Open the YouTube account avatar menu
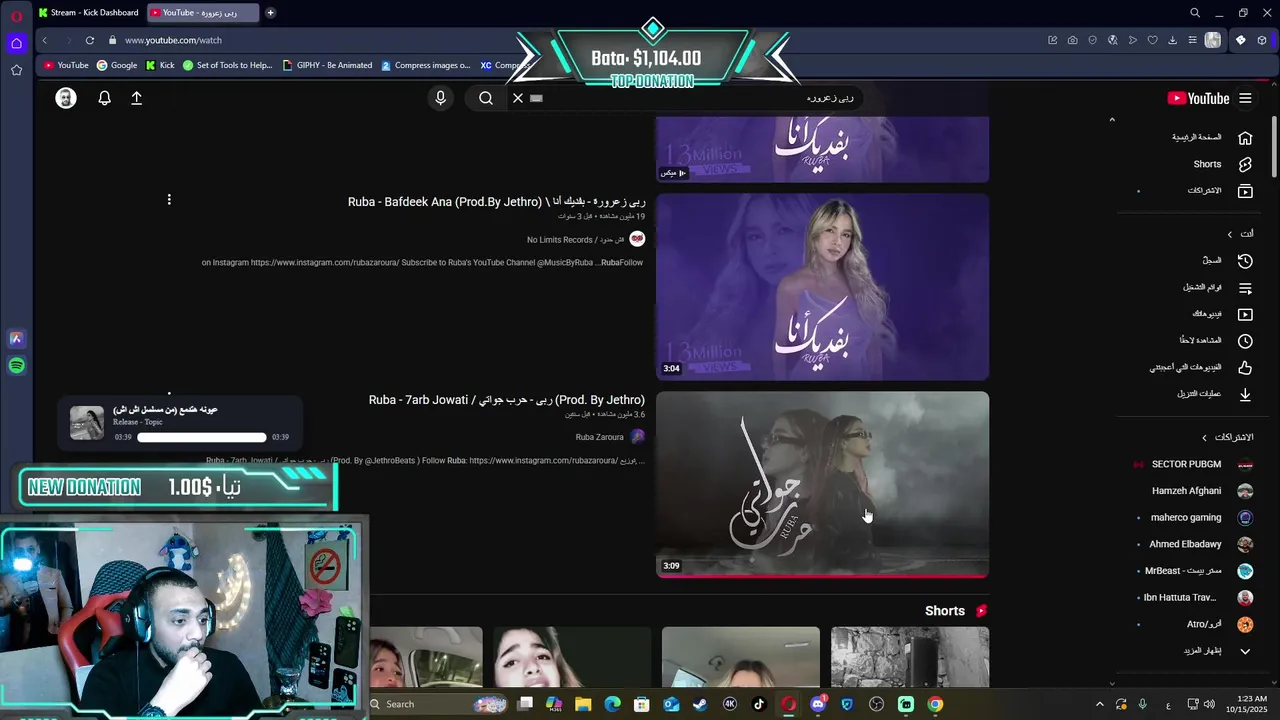Screen dimensions: 1280x720 [x=66, y=98]
